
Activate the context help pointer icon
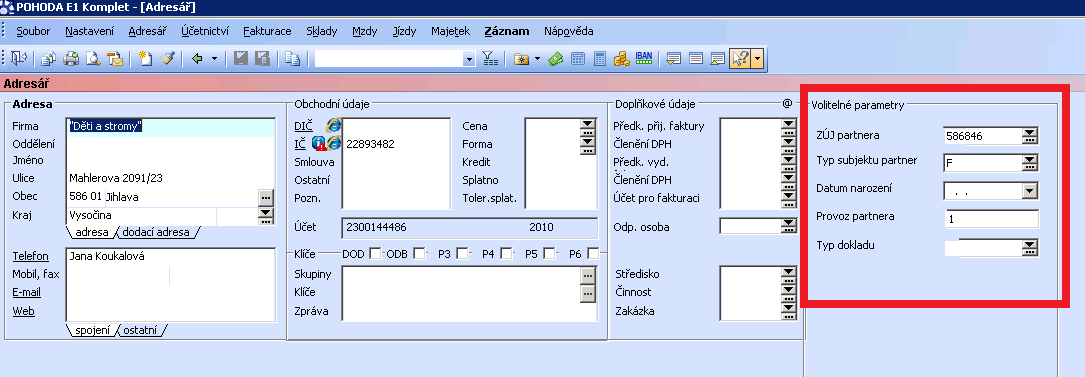[x=740, y=59]
